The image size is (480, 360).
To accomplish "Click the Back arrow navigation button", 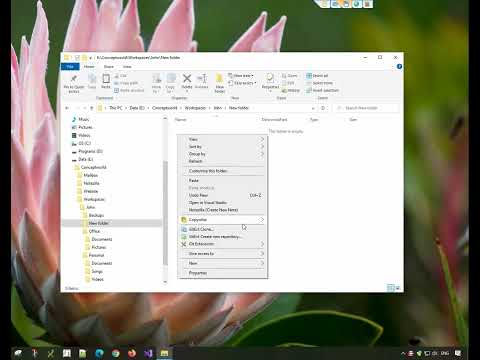I will point(67,108).
